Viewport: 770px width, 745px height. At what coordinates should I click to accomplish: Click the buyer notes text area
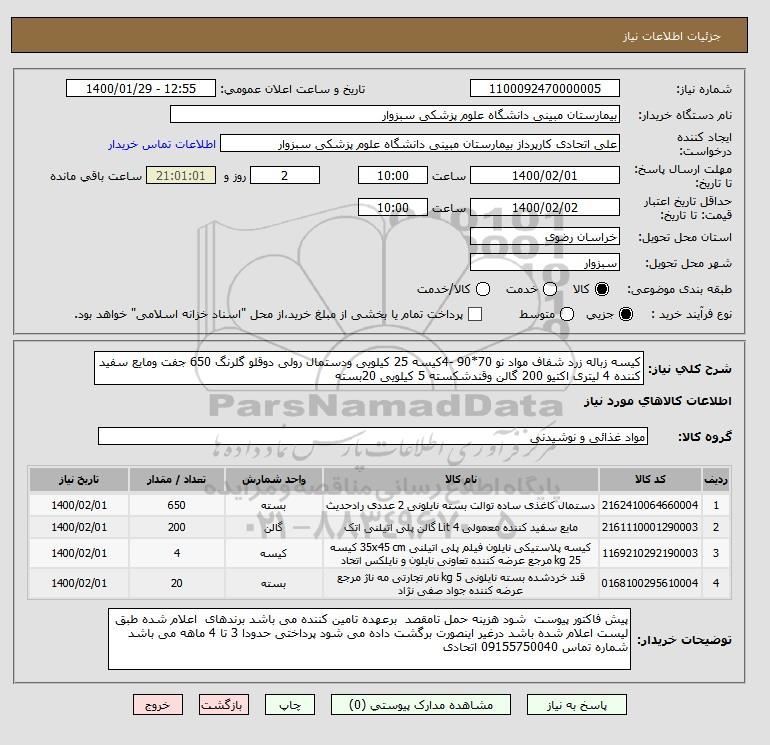(369, 639)
